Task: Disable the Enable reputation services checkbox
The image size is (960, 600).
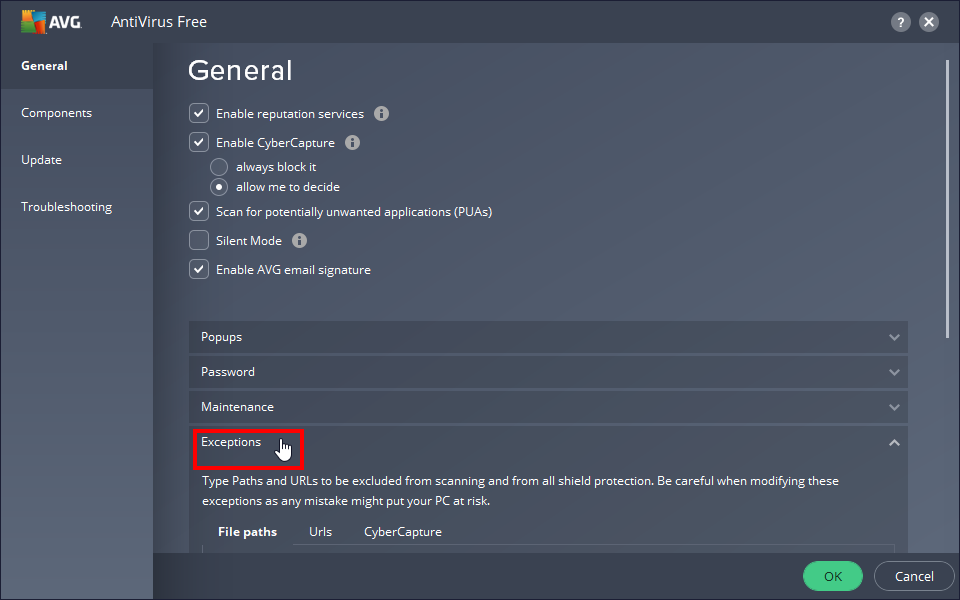Action: point(199,114)
